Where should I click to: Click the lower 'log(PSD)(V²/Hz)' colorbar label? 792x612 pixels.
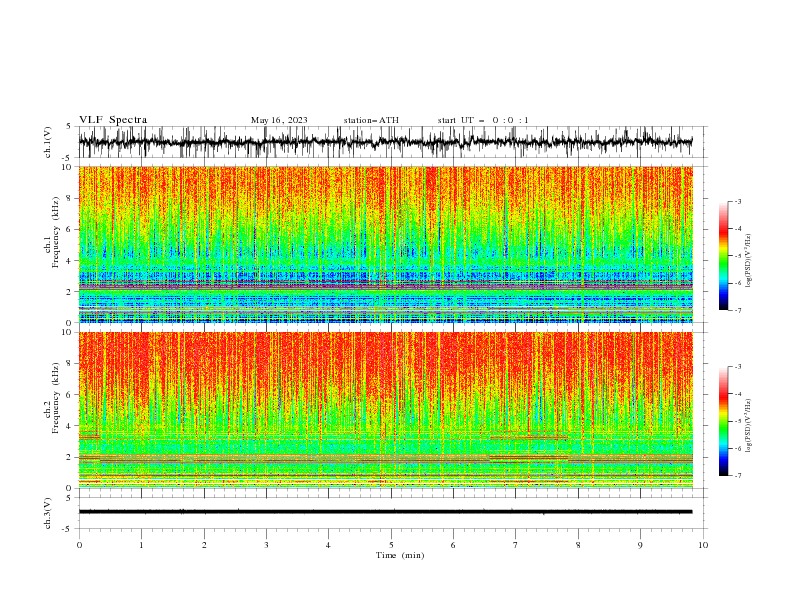click(x=748, y=425)
